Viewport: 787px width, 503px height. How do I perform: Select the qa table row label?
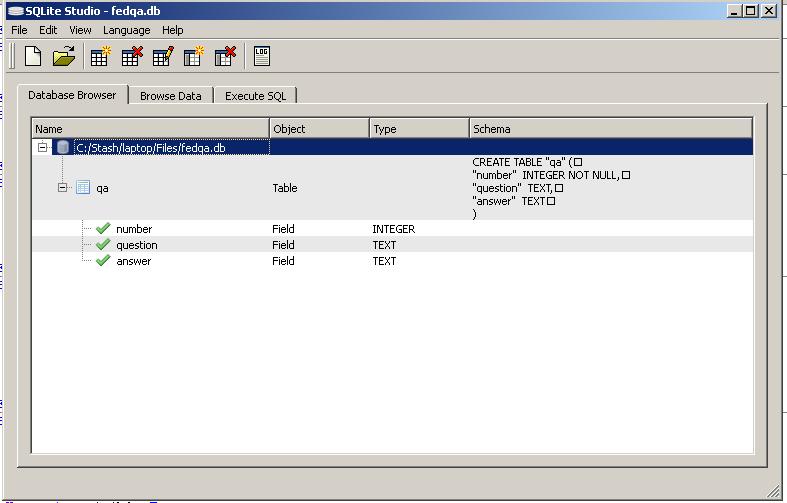pos(102,188)
